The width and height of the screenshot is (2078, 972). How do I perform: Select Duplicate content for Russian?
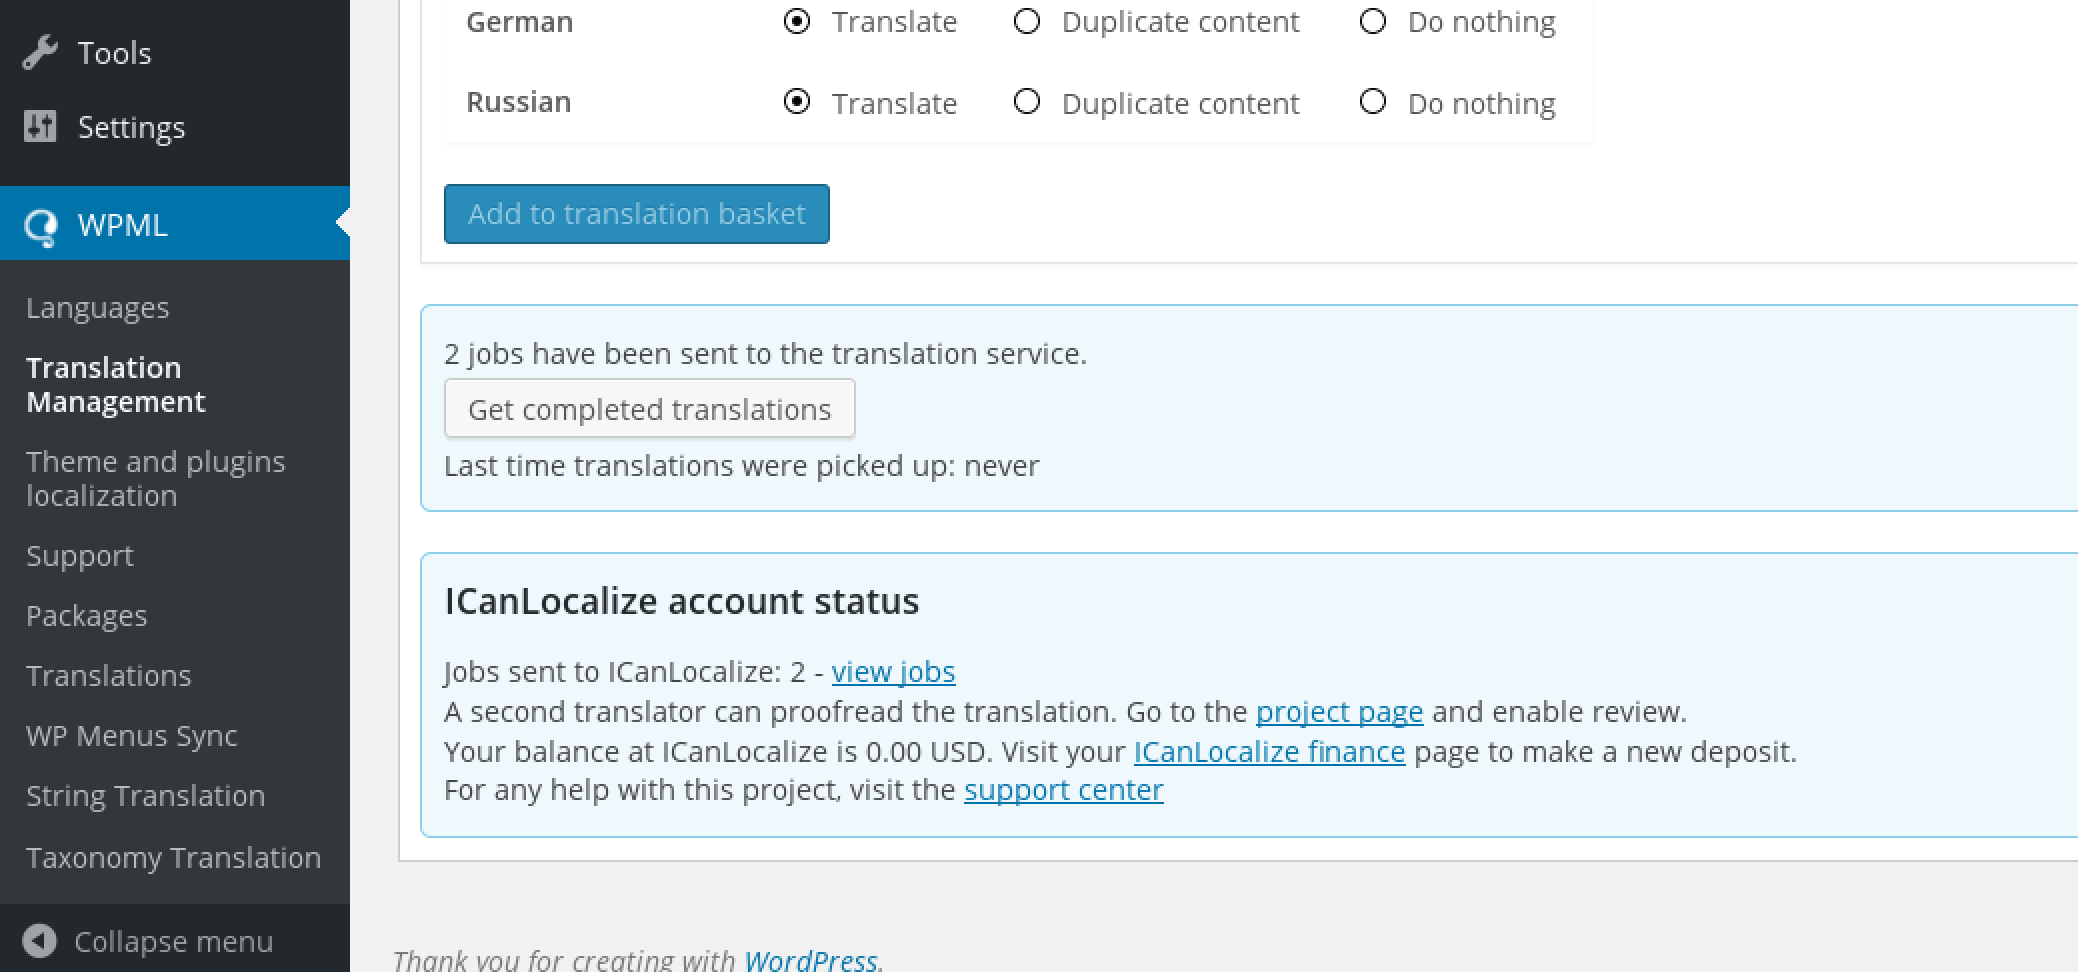pos(1027,102)
